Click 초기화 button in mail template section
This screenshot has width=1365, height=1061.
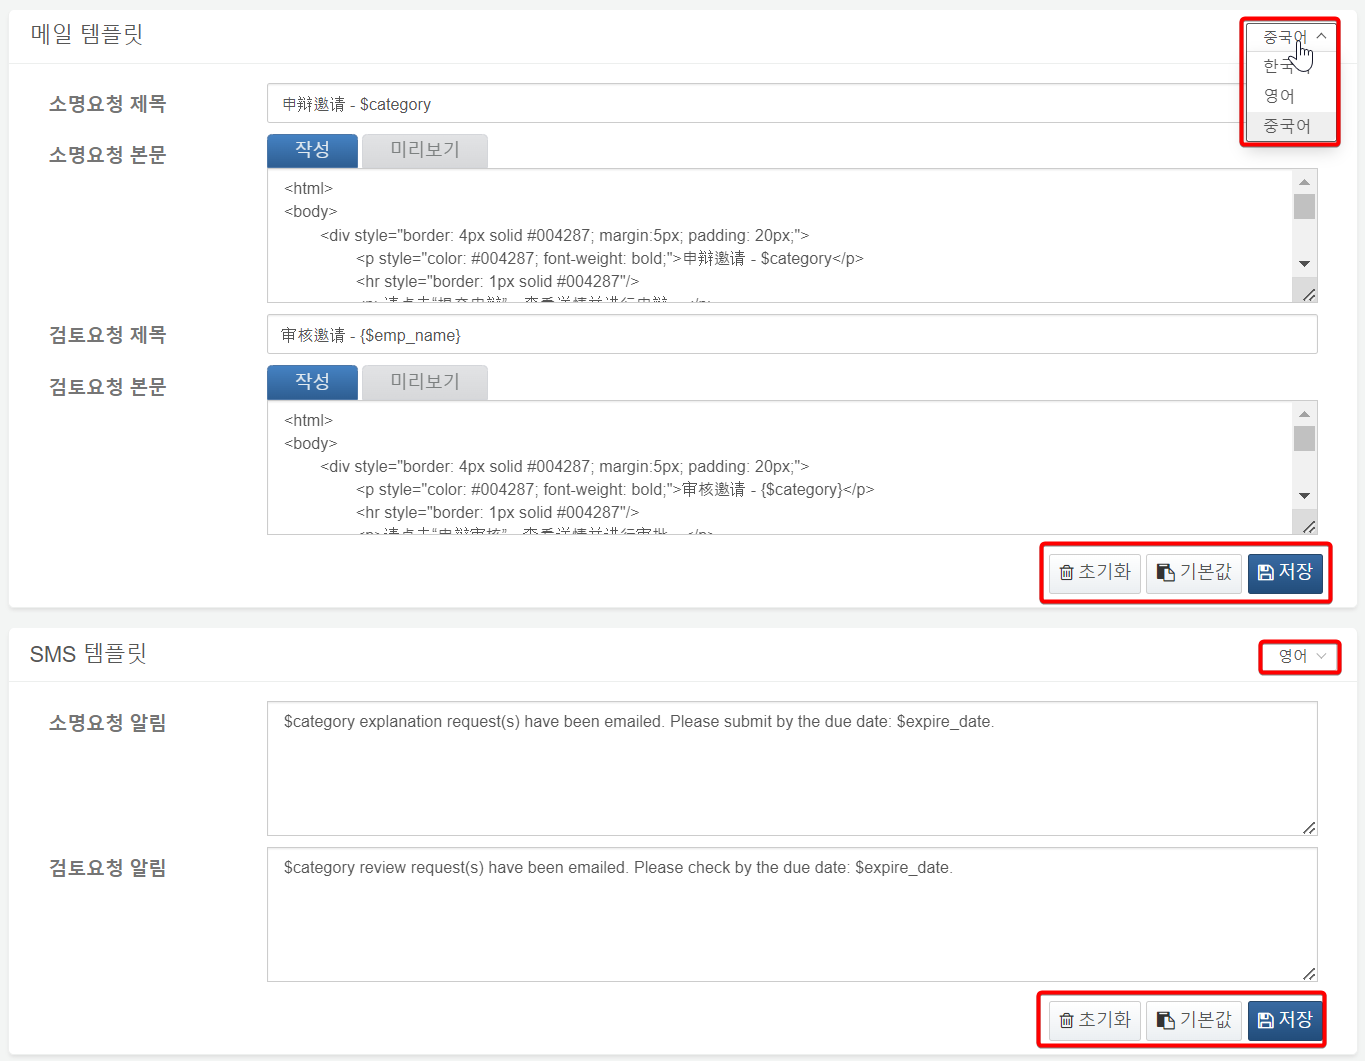pos(1095,573)
